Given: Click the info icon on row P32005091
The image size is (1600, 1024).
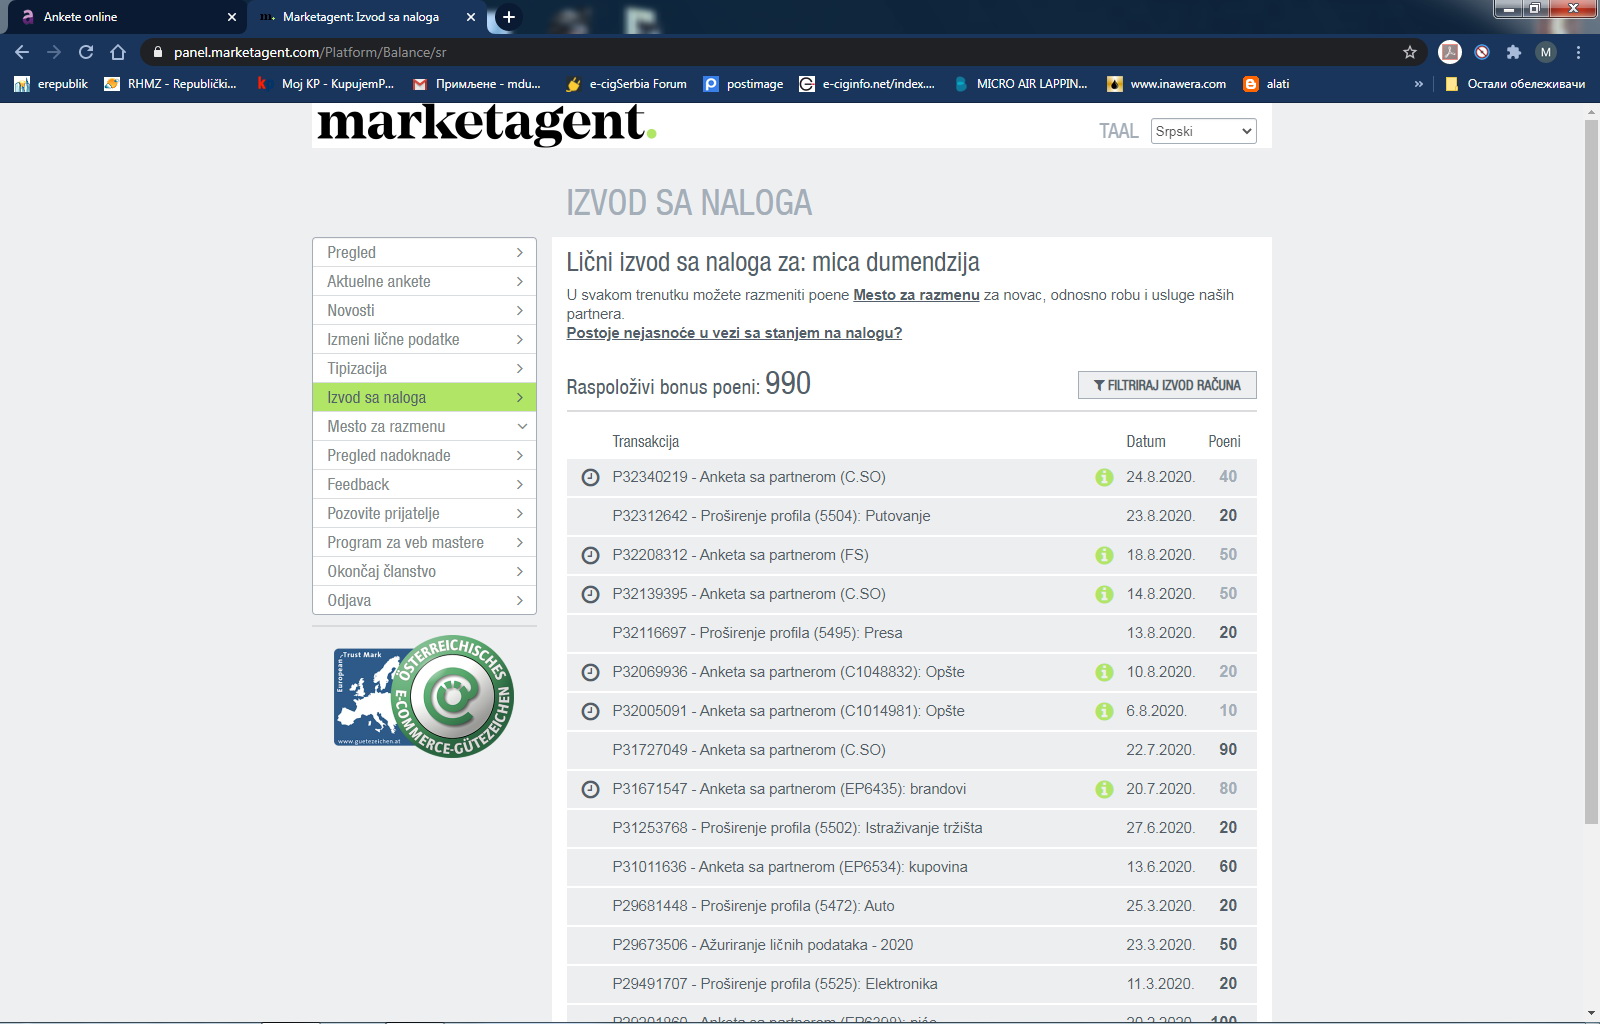Looking at the screenshot, I should tap(1104, 711).
